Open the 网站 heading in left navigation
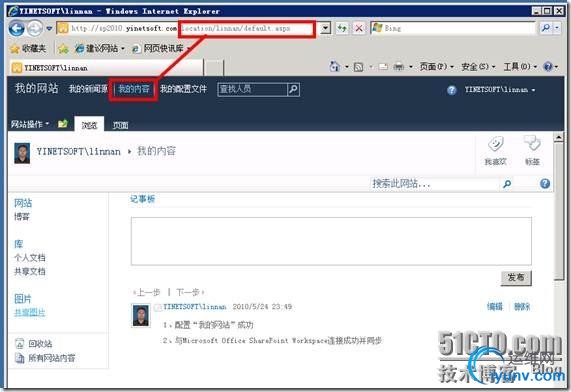Screen dimensions: 571x392 coord(23,203)
